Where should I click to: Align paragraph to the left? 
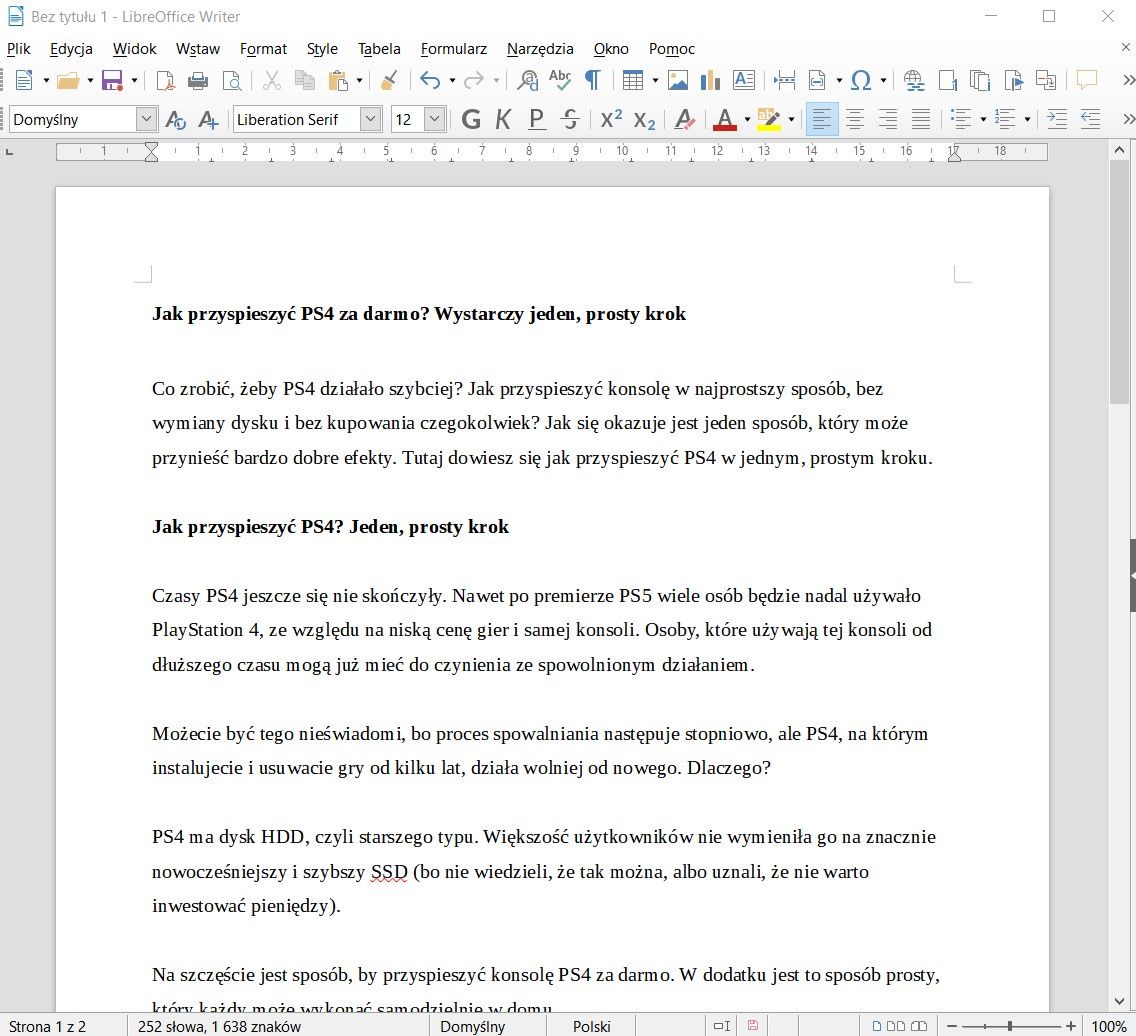tap(822, 120)
